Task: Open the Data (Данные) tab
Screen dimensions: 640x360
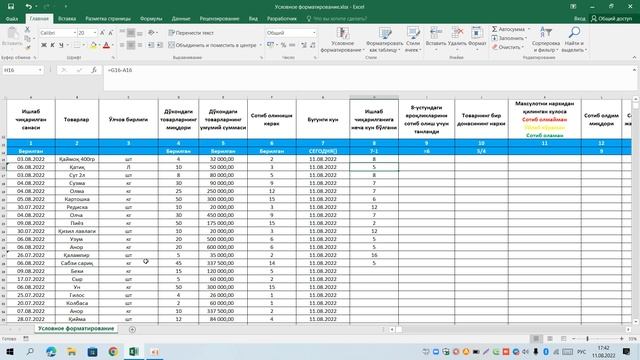Action: pyautogui.click(x=181, y=18)
